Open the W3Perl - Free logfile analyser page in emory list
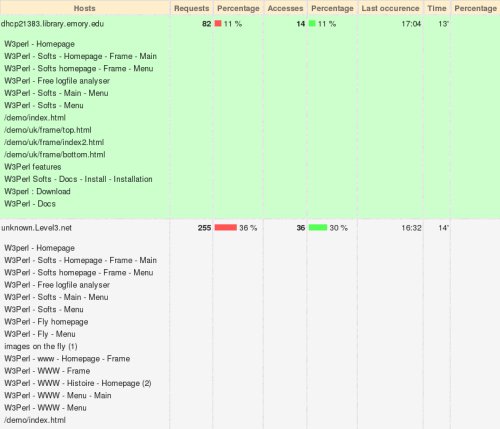This screenshot has height=429, width=500. click(x=57, y=81)
